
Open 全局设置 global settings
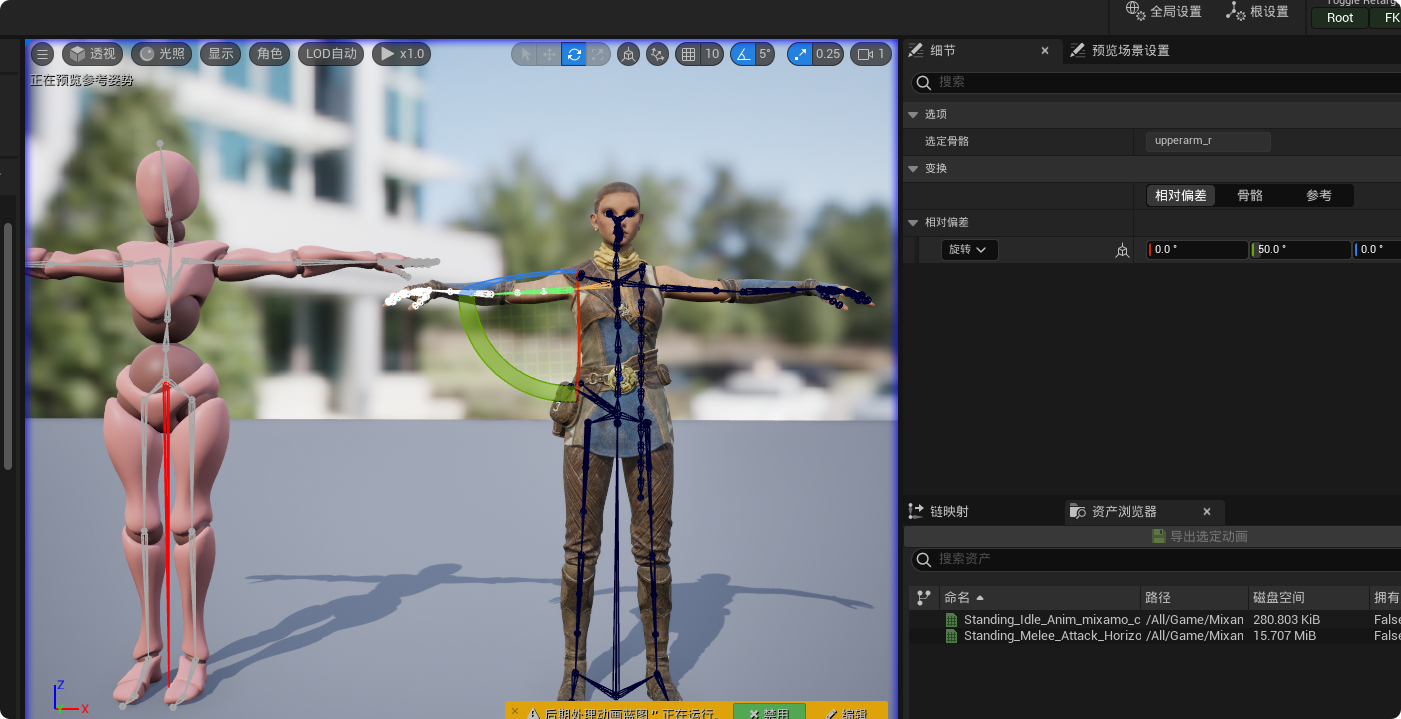[1164, 11]
